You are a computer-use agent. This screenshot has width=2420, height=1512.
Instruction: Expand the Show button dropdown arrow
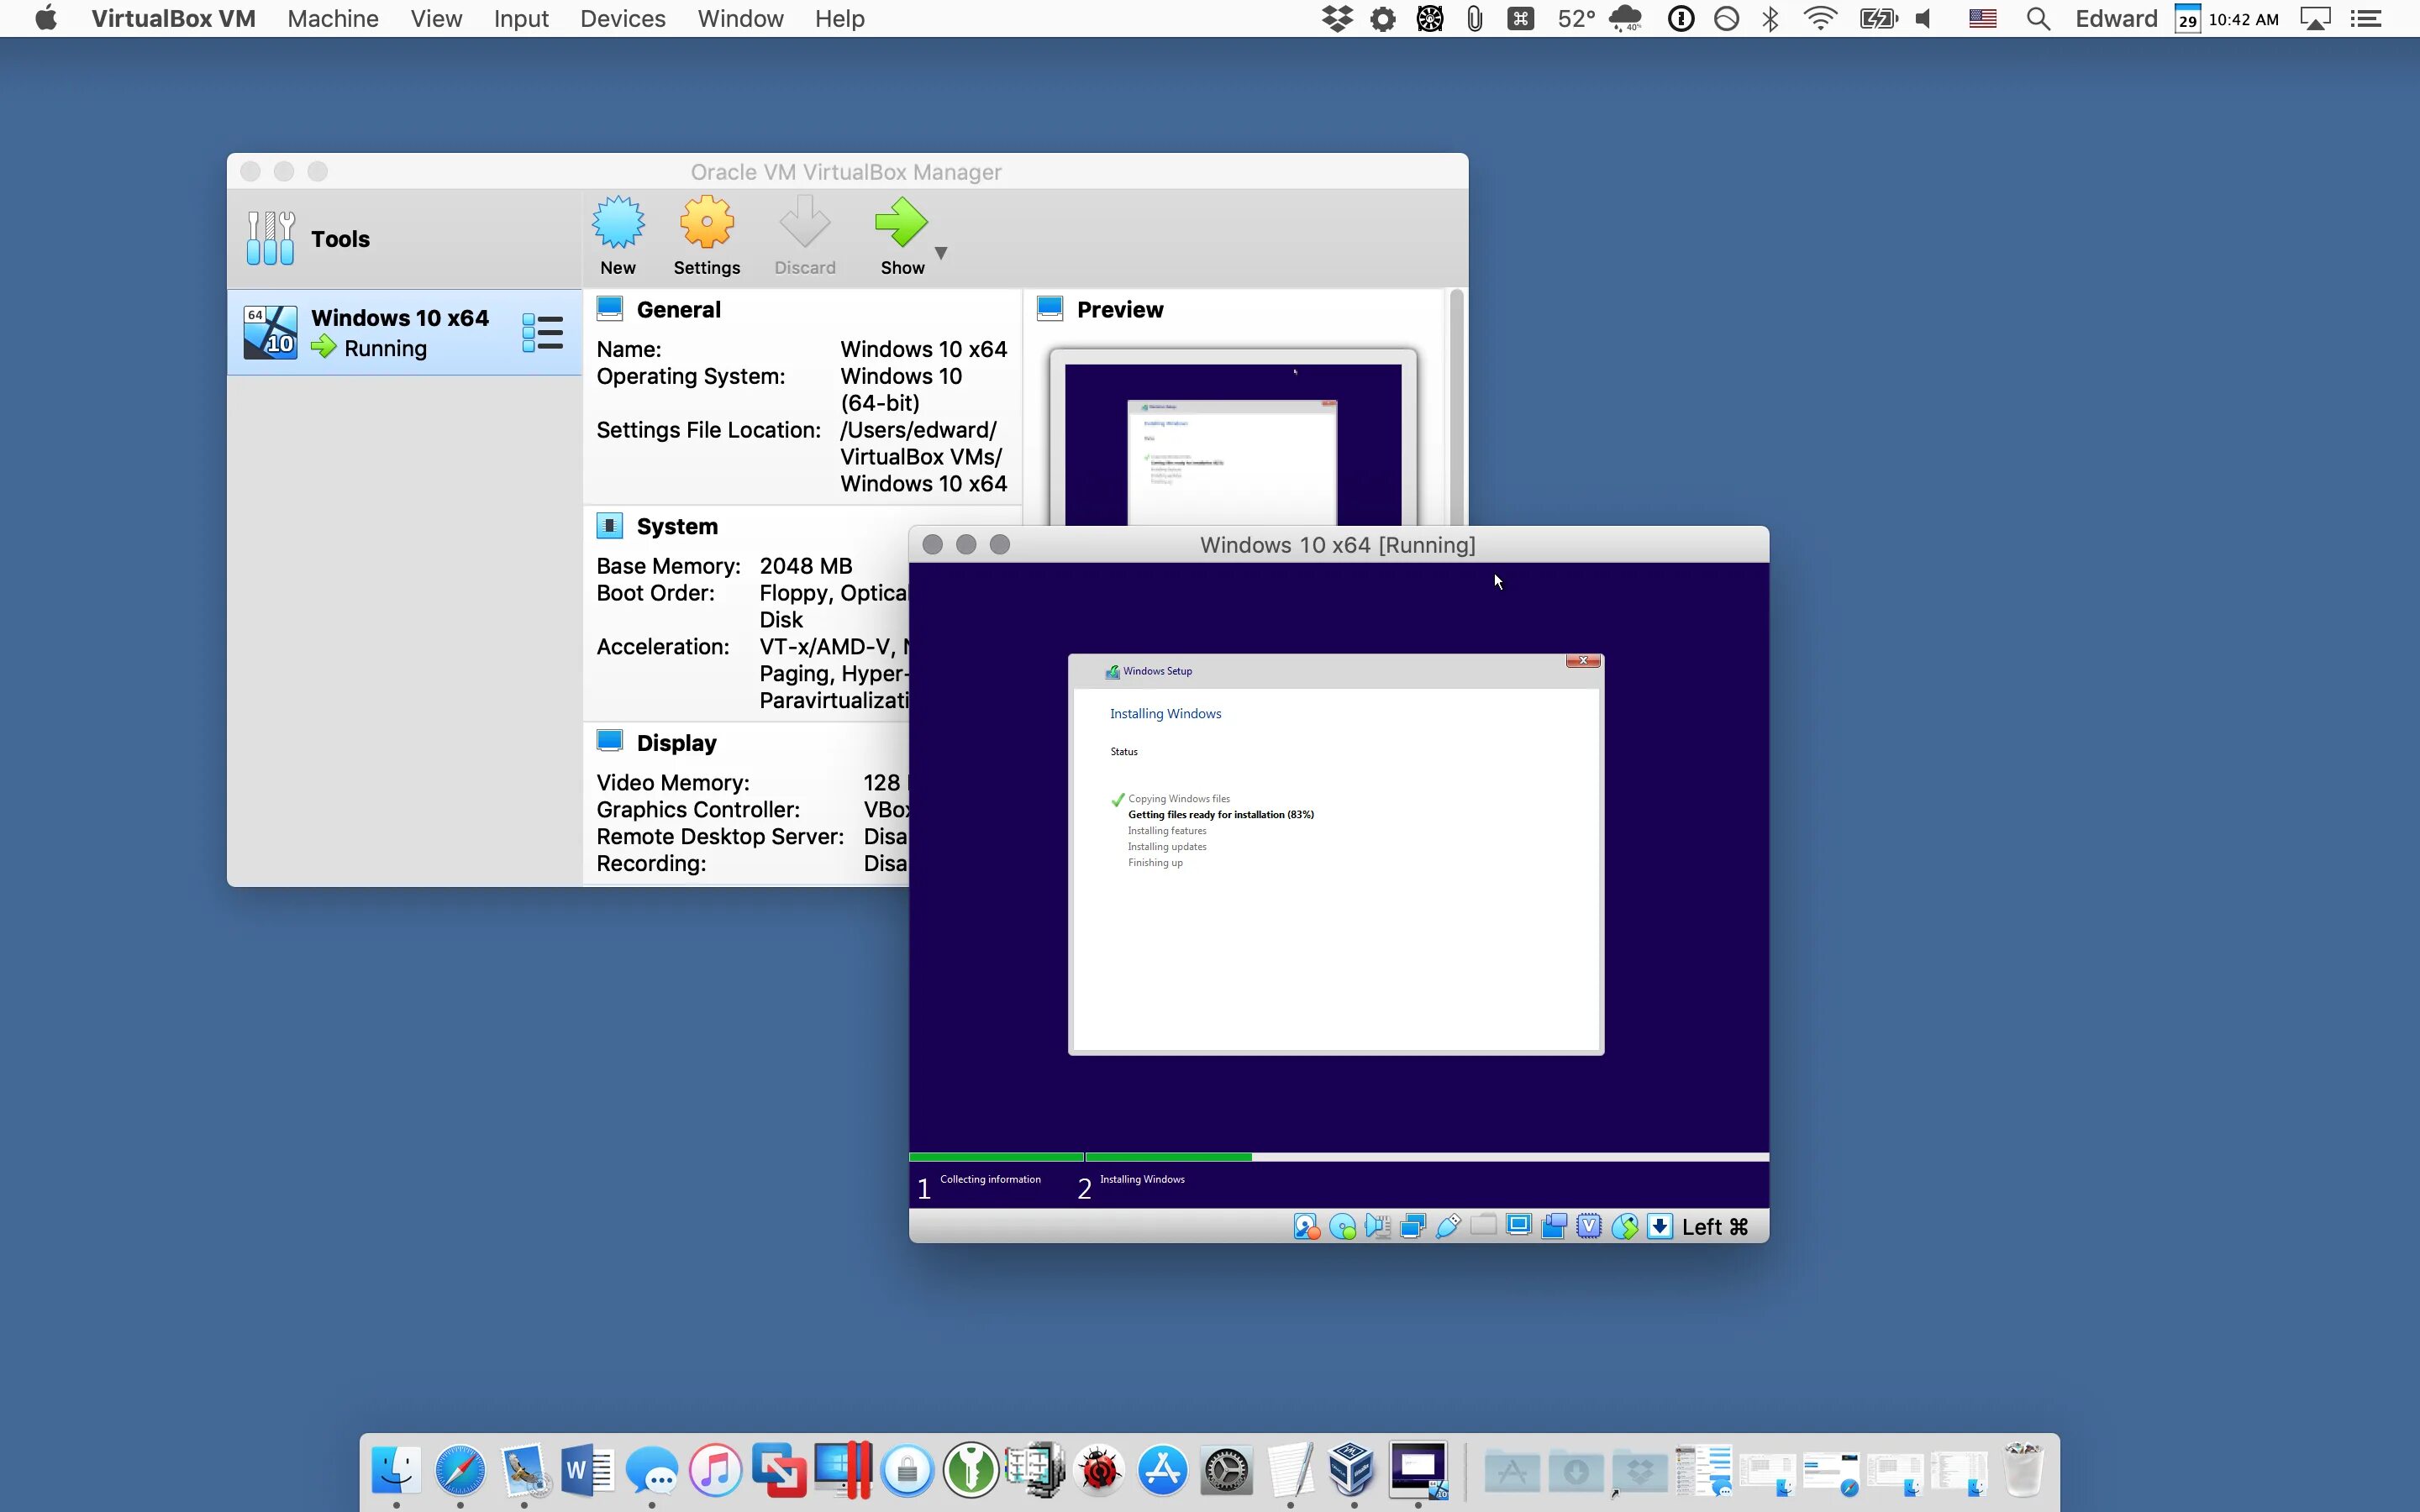941,253
